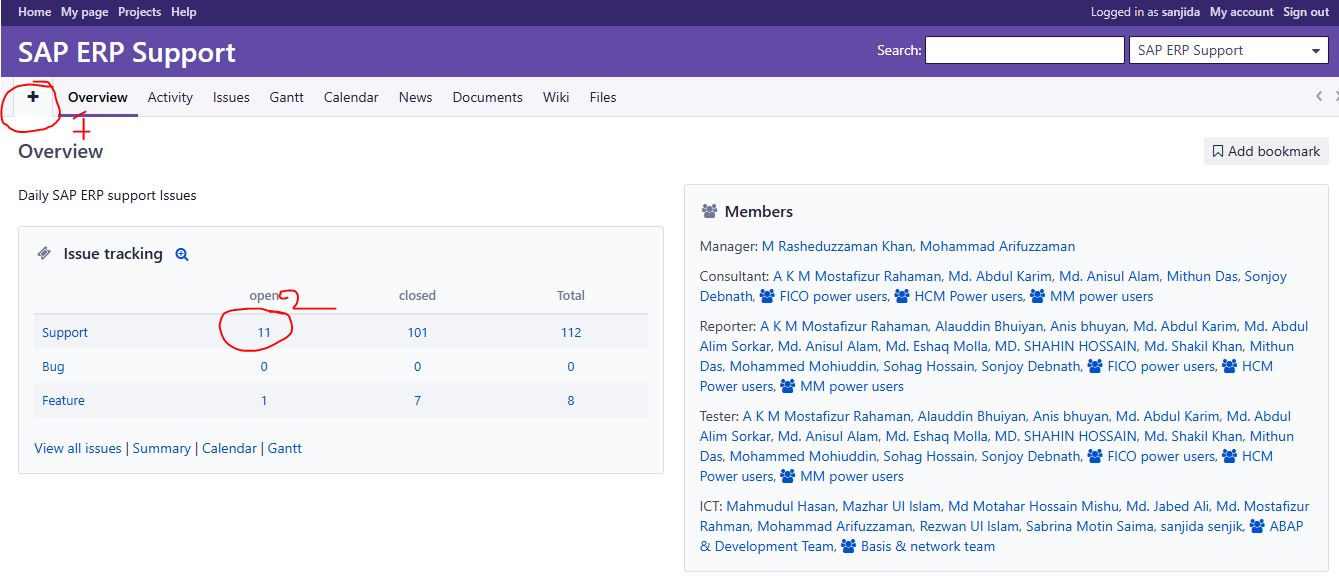The height and width of the screenshot is (580, 1339).
Task: Click group icon before Basis & network team
Action: click(x=849, y=547)
